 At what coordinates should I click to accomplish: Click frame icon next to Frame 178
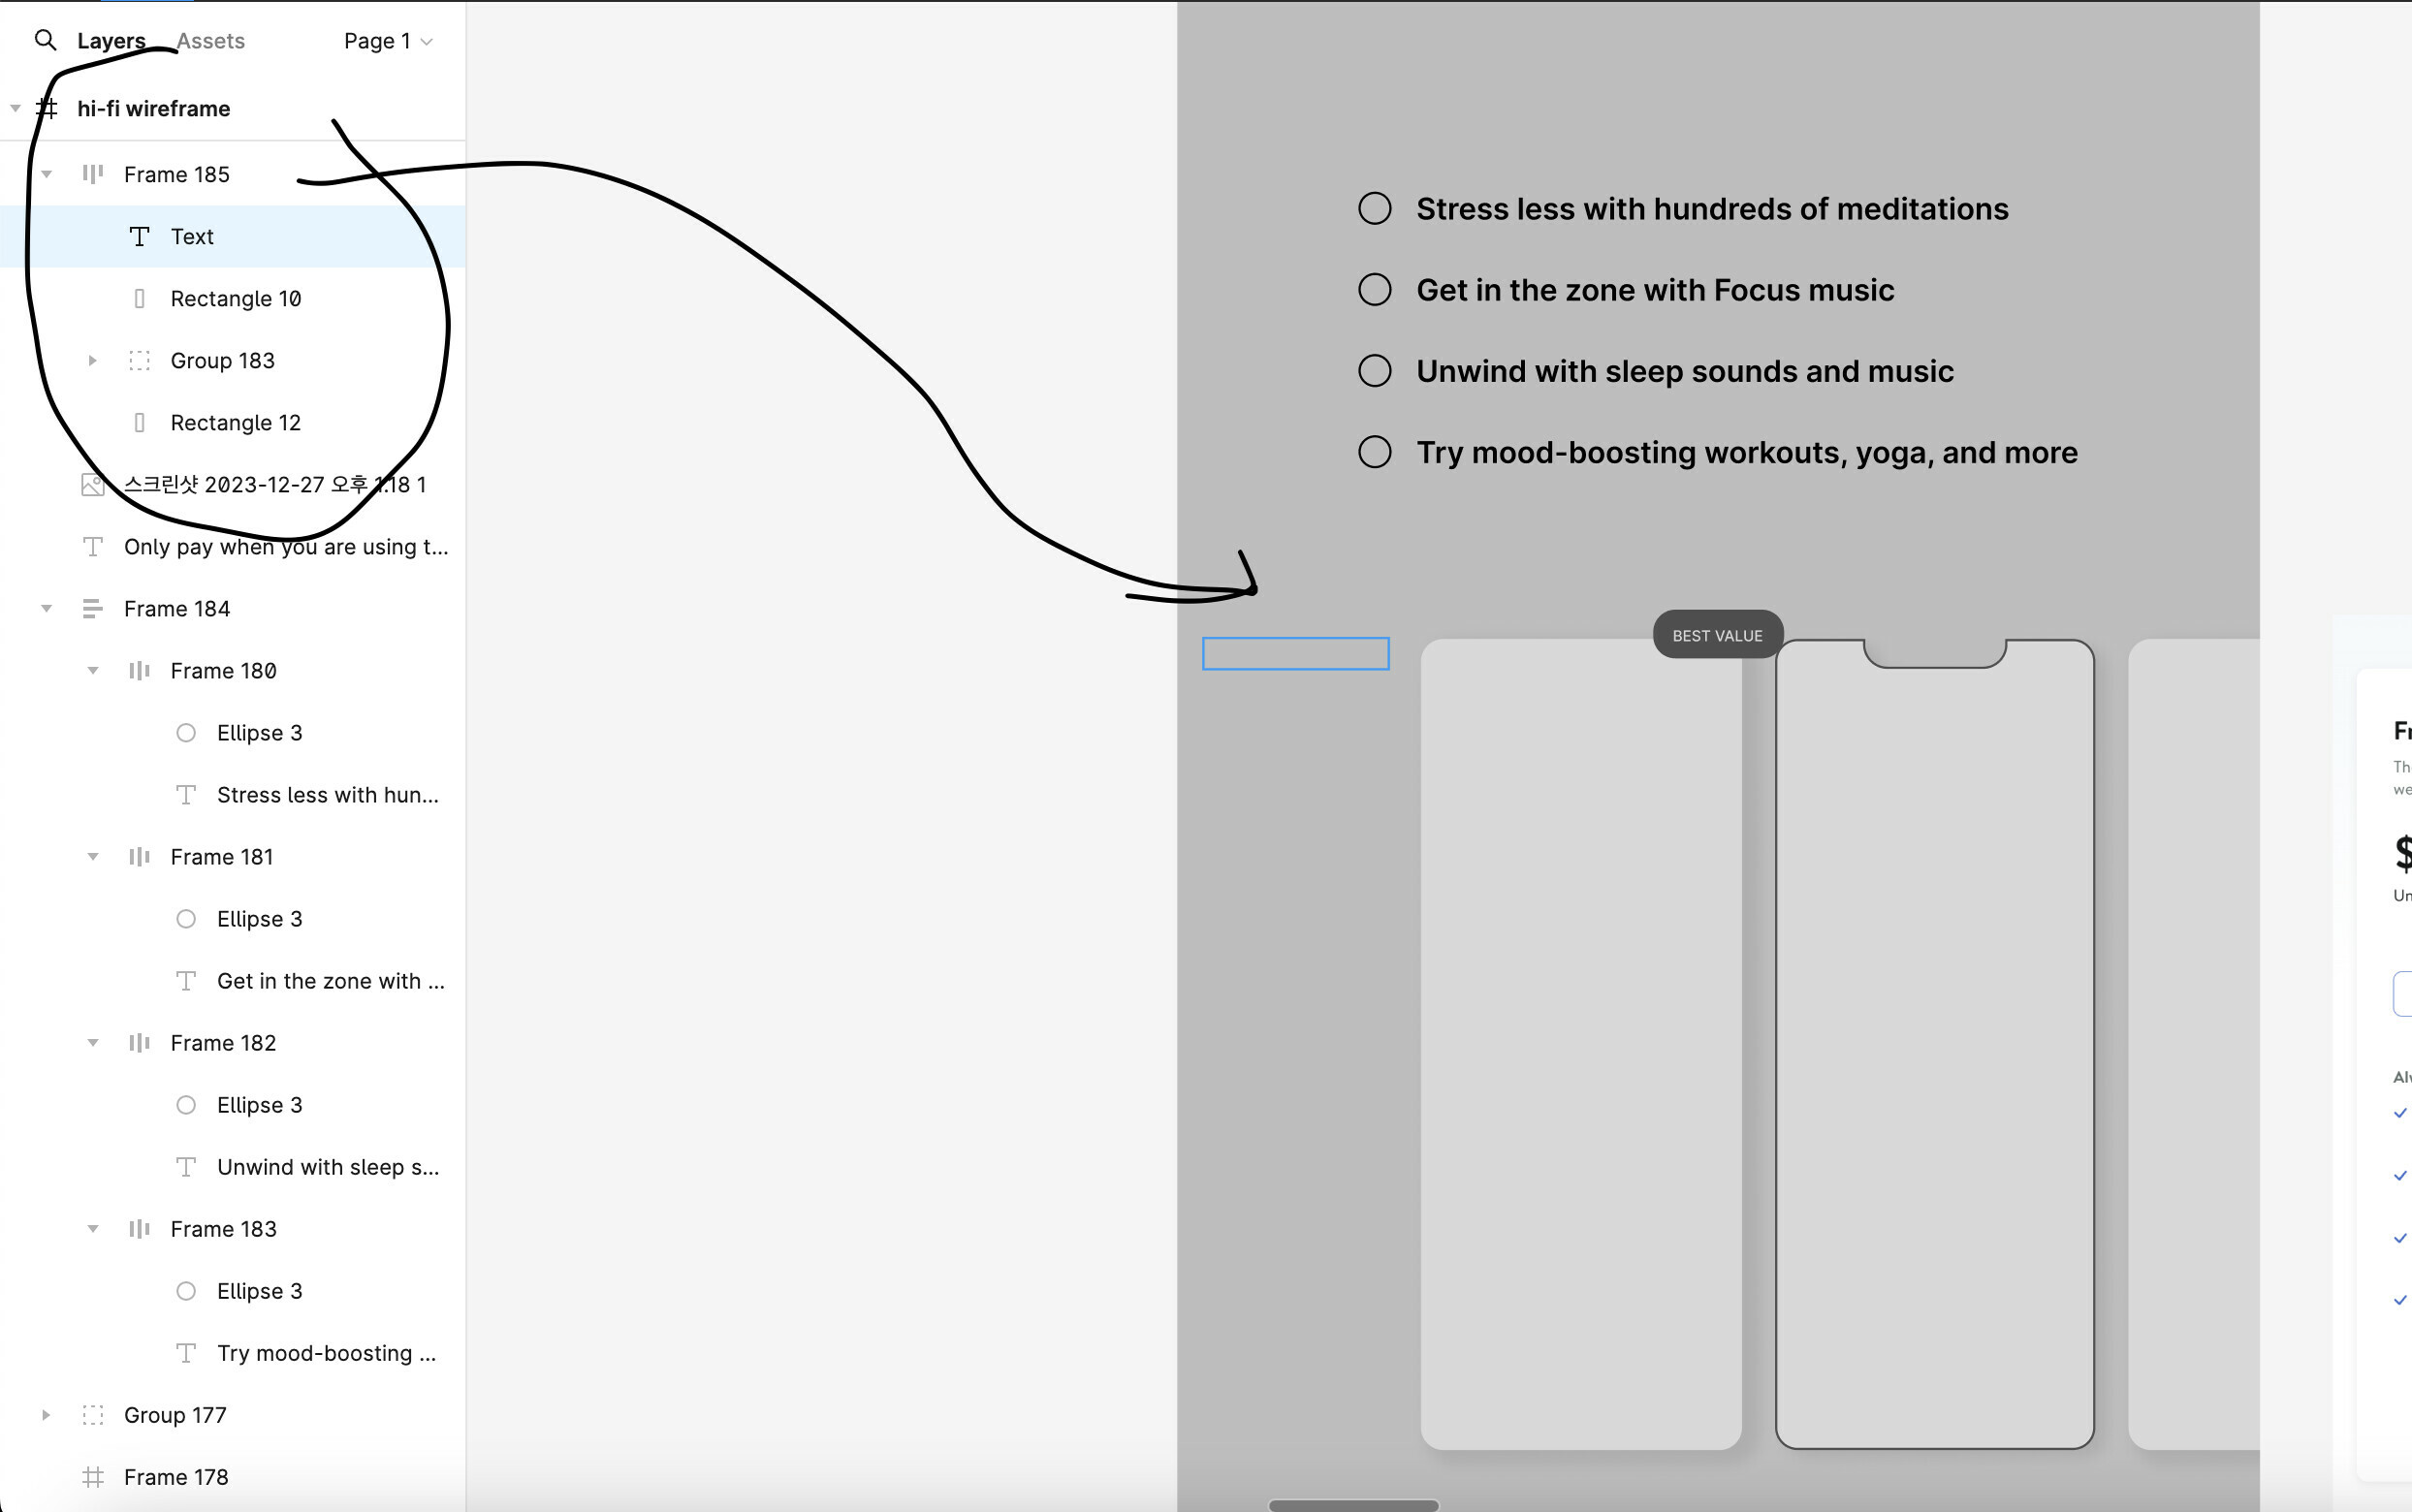point(90,1477)
